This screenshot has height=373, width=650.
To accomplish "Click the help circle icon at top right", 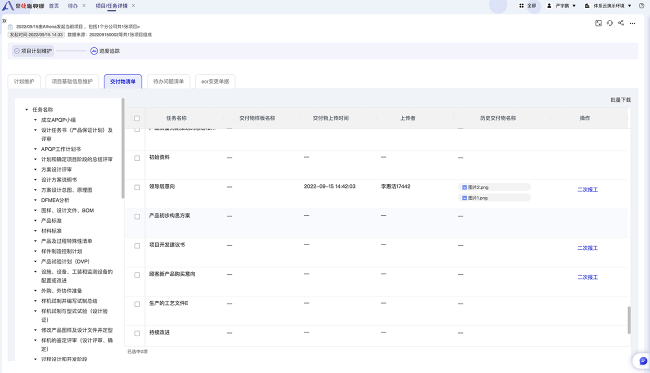I will 641,6.
